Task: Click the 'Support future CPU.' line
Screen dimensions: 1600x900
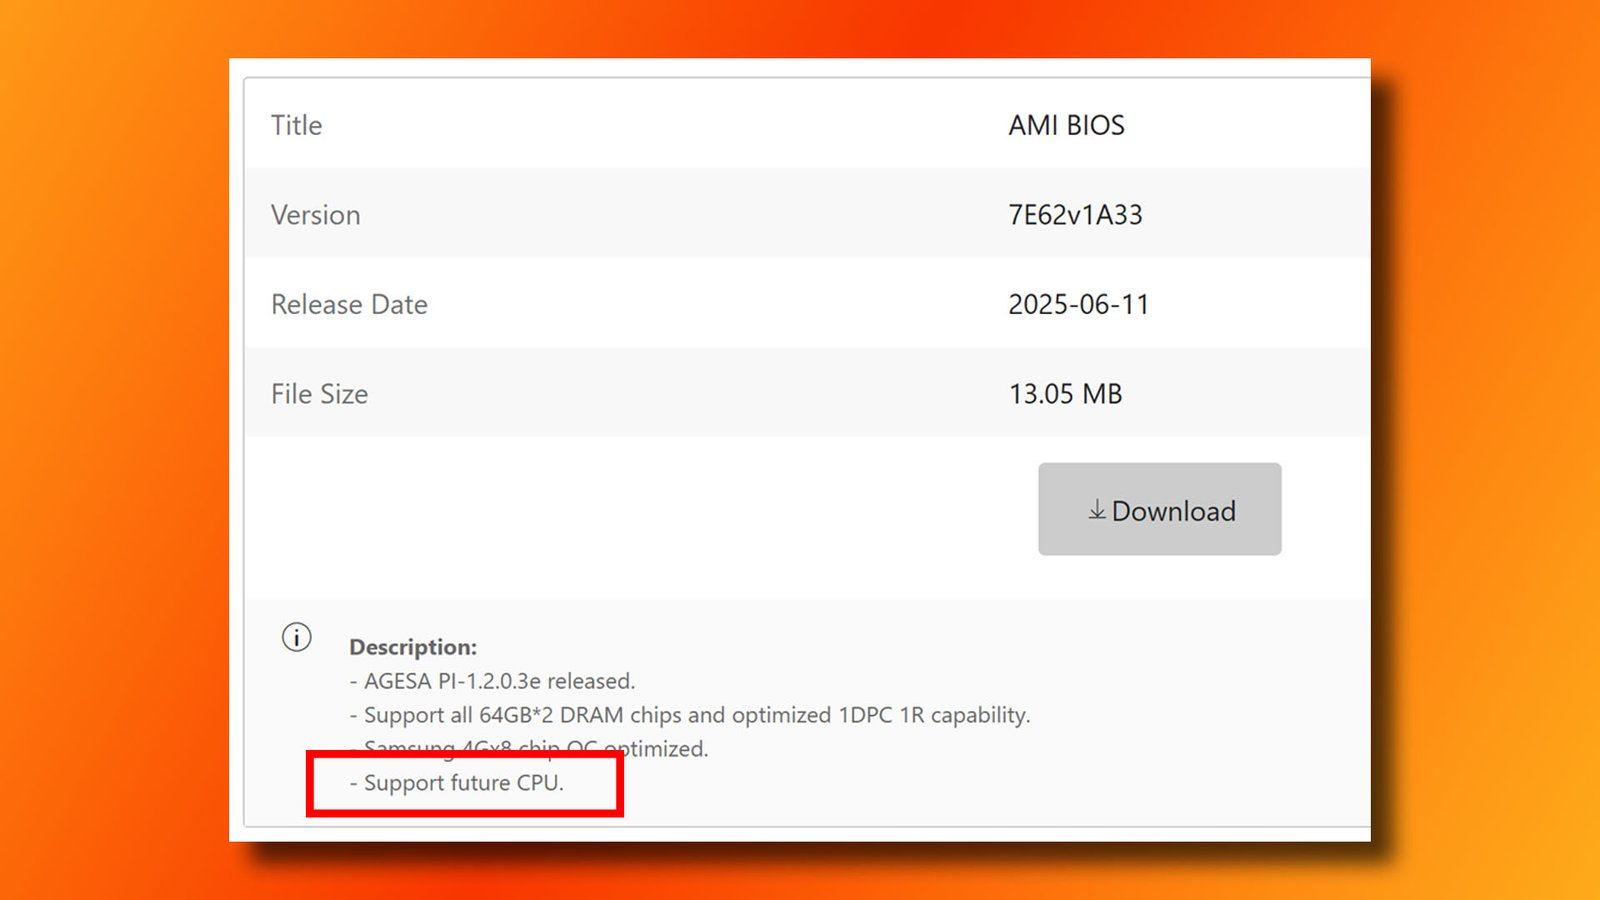Action: point(457,783)
